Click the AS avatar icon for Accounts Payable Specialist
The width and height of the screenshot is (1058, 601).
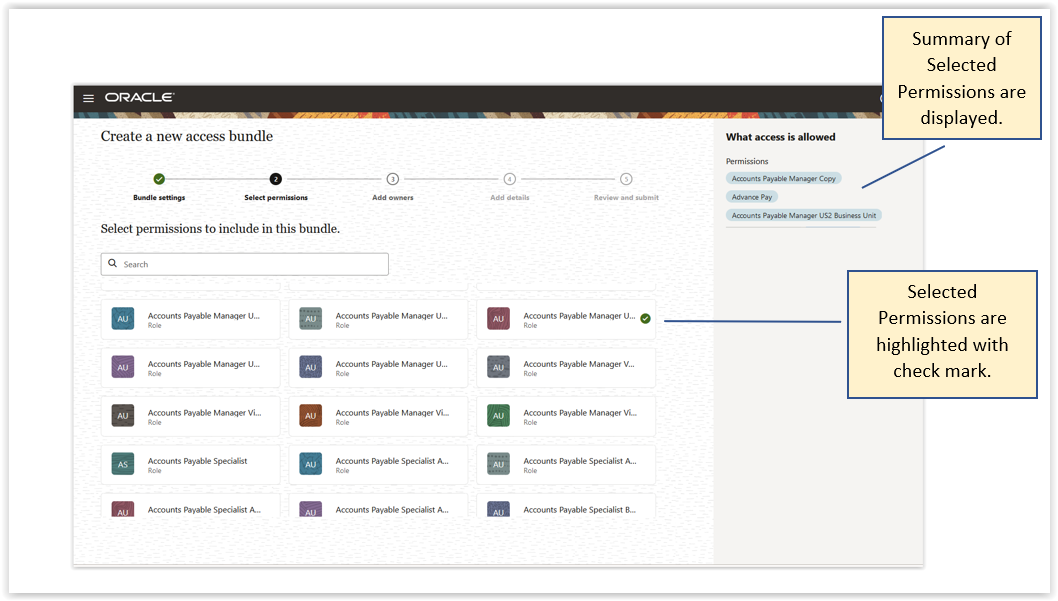(123, 464)
